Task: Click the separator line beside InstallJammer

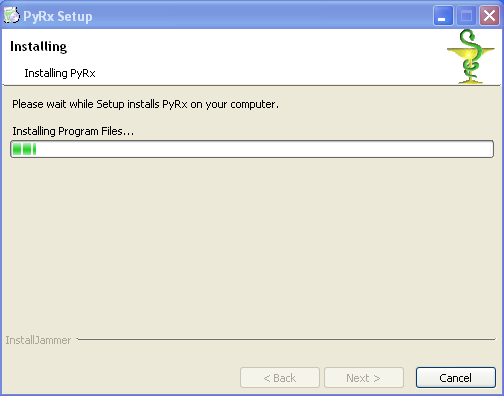Action: [286, 339]
